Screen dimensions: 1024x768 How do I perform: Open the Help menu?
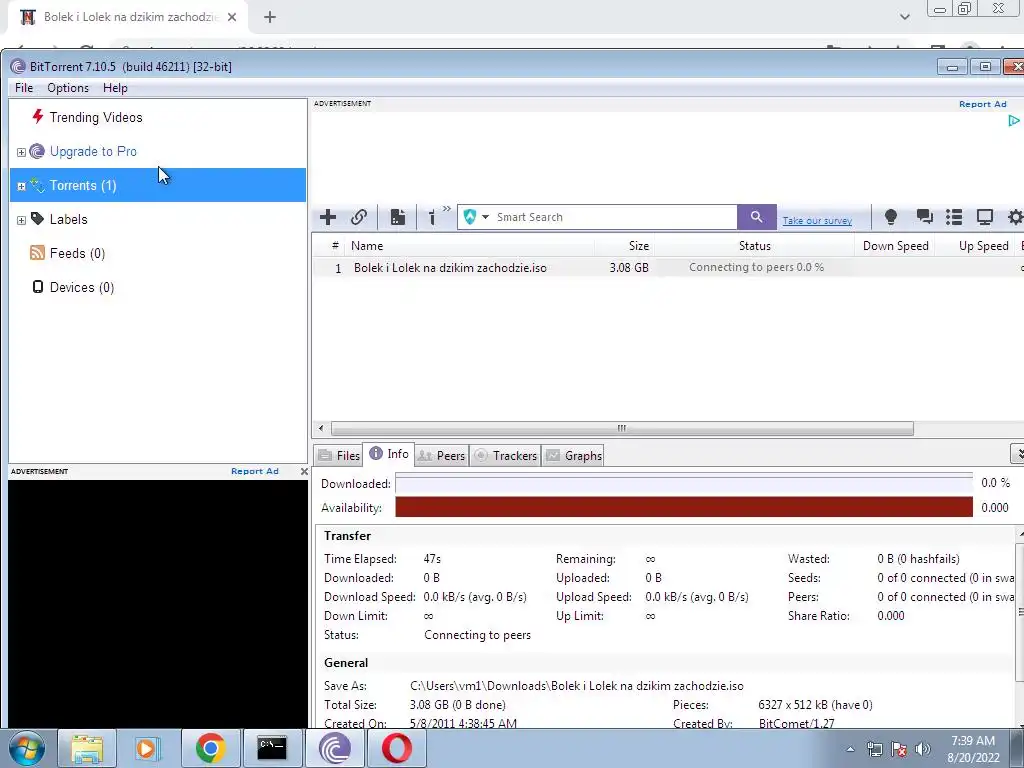click(x=115, y=88)
